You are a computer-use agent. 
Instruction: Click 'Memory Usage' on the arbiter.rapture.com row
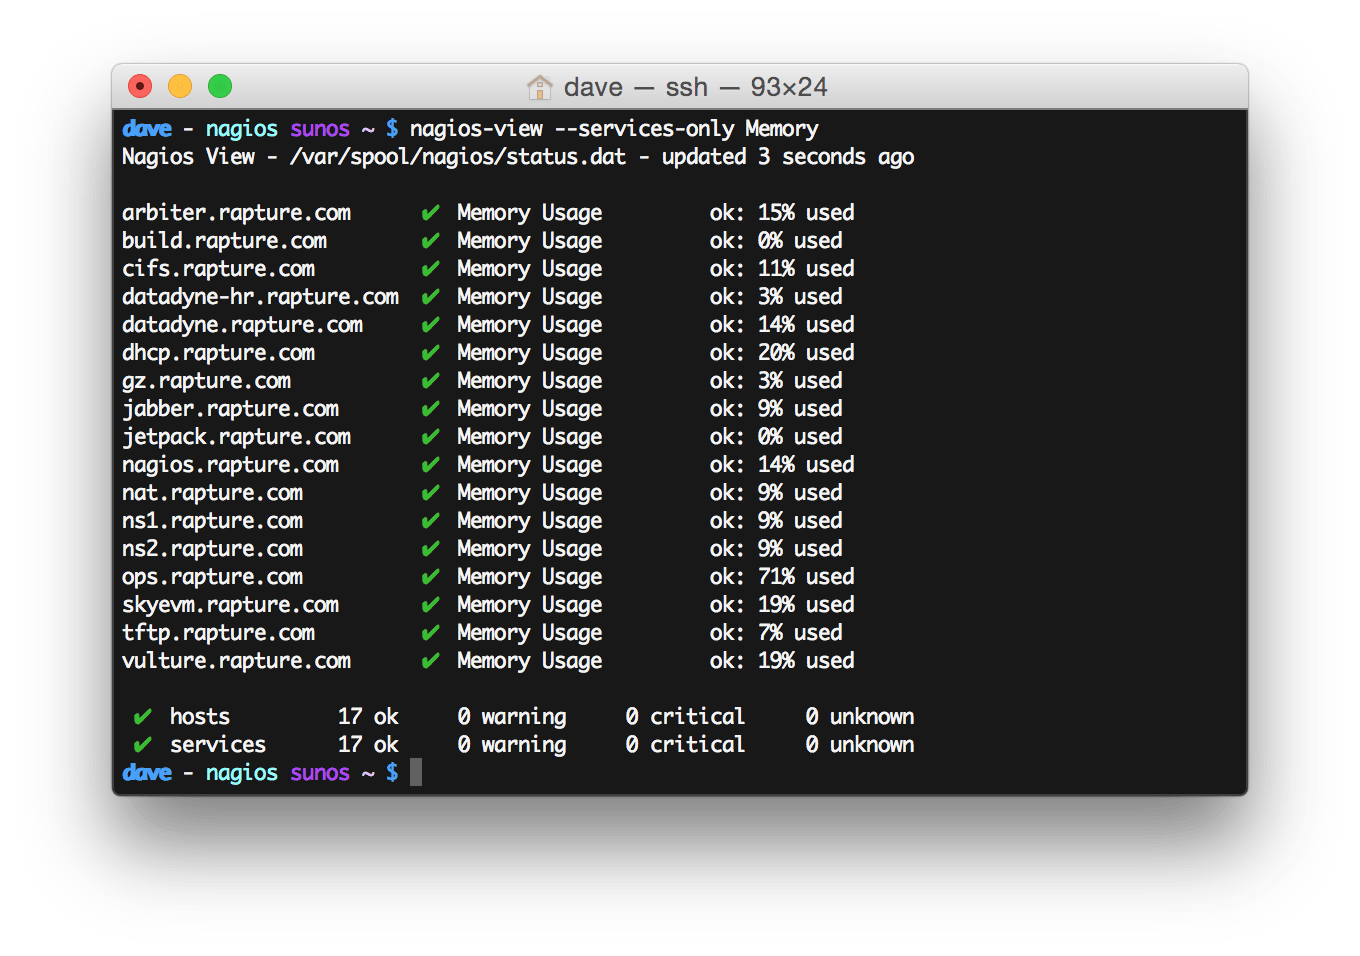[x=530, y=213]
